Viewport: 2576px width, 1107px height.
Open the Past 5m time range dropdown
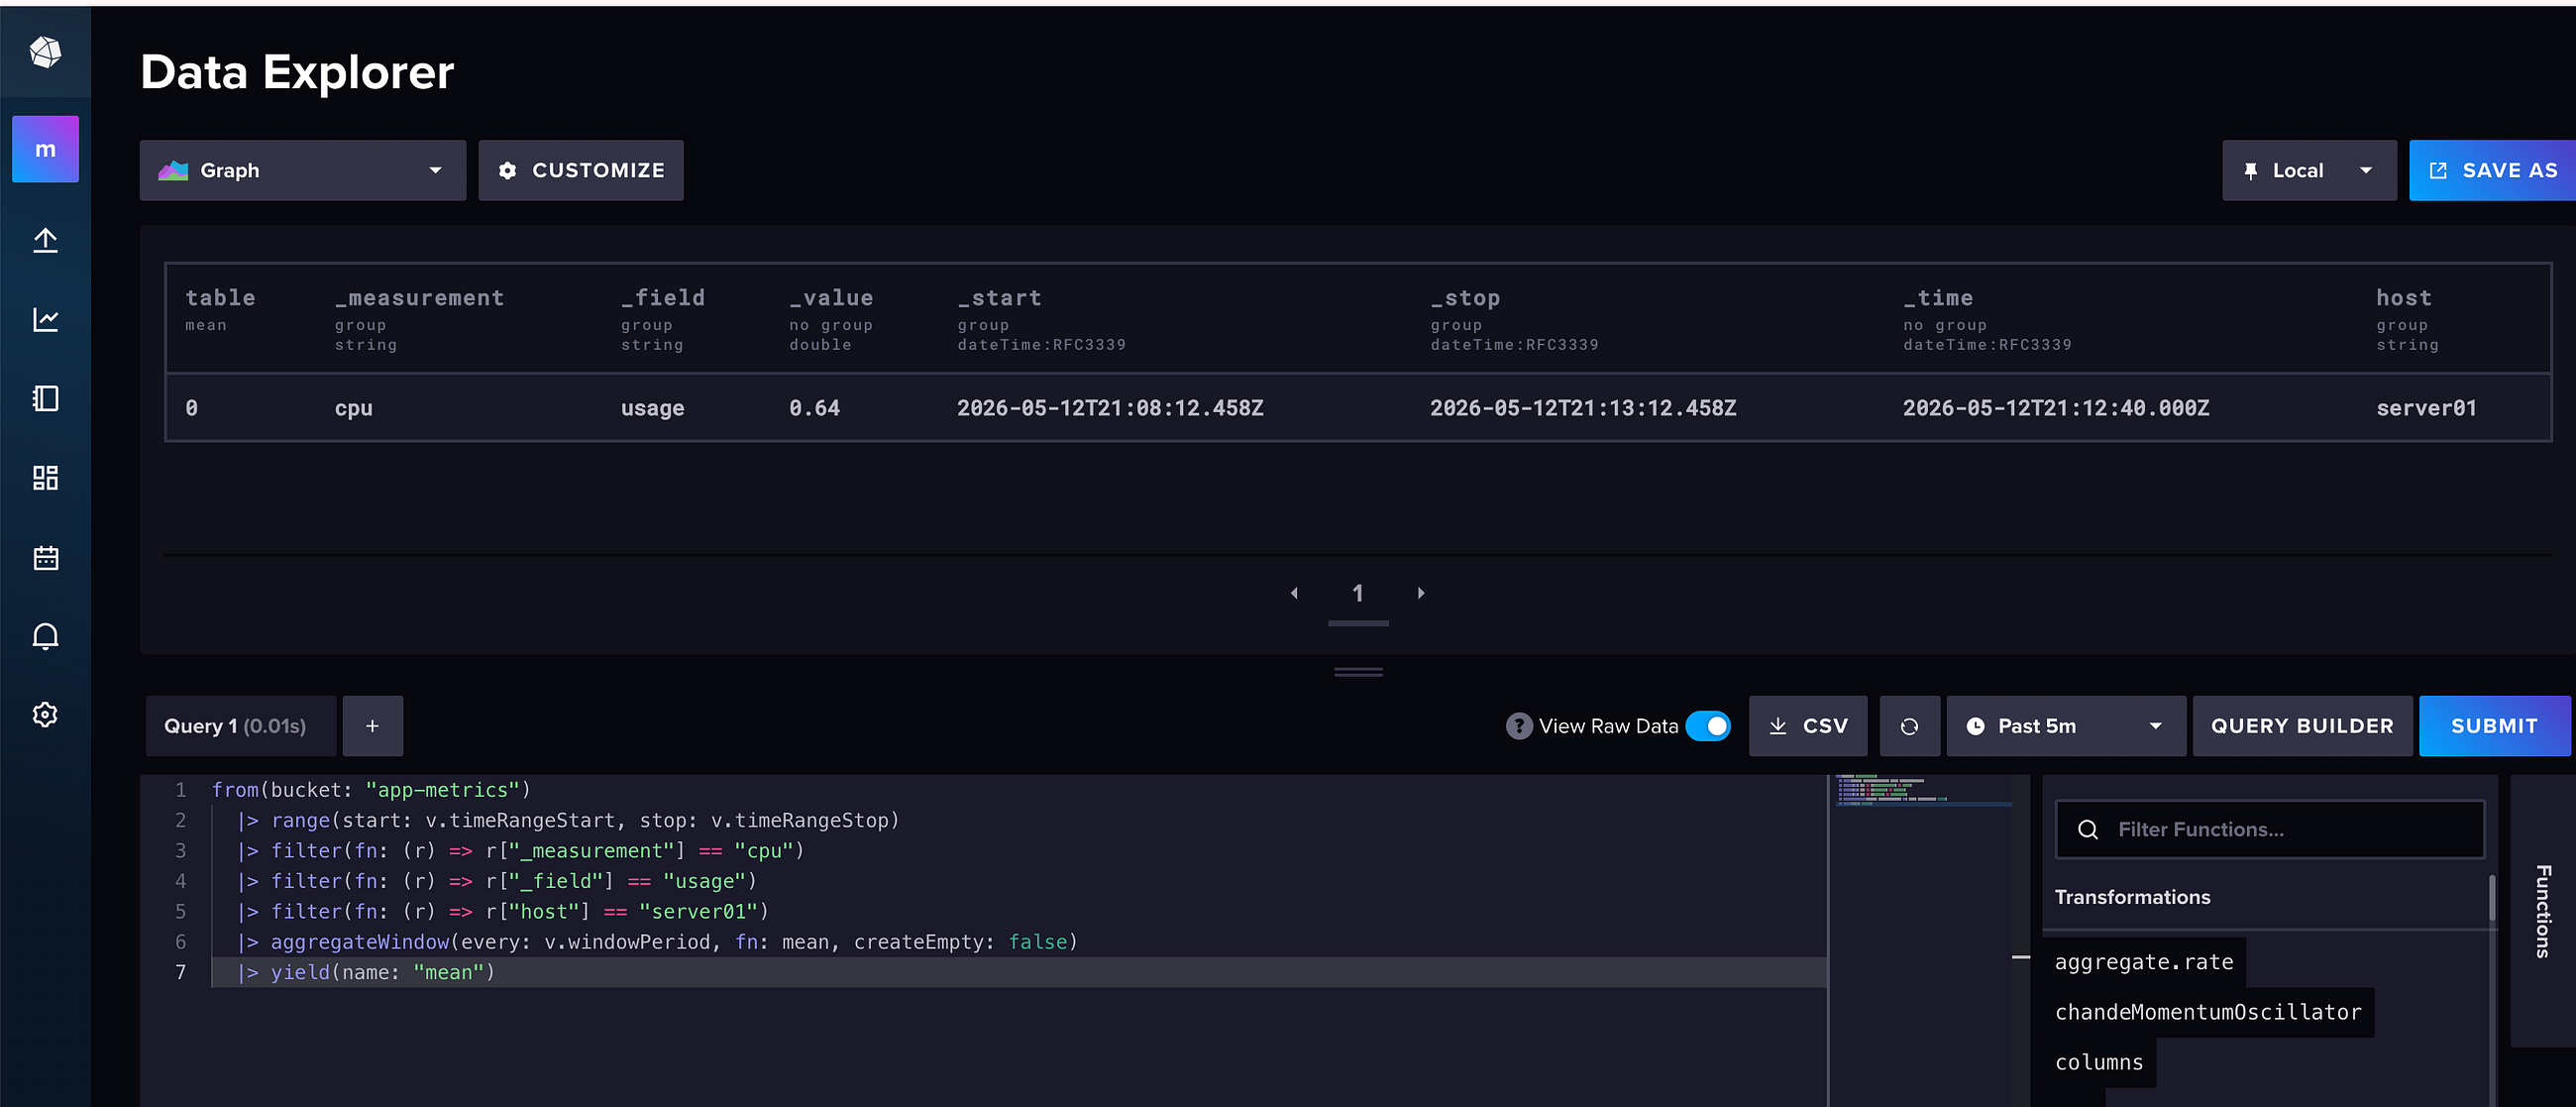[2065, 726]
